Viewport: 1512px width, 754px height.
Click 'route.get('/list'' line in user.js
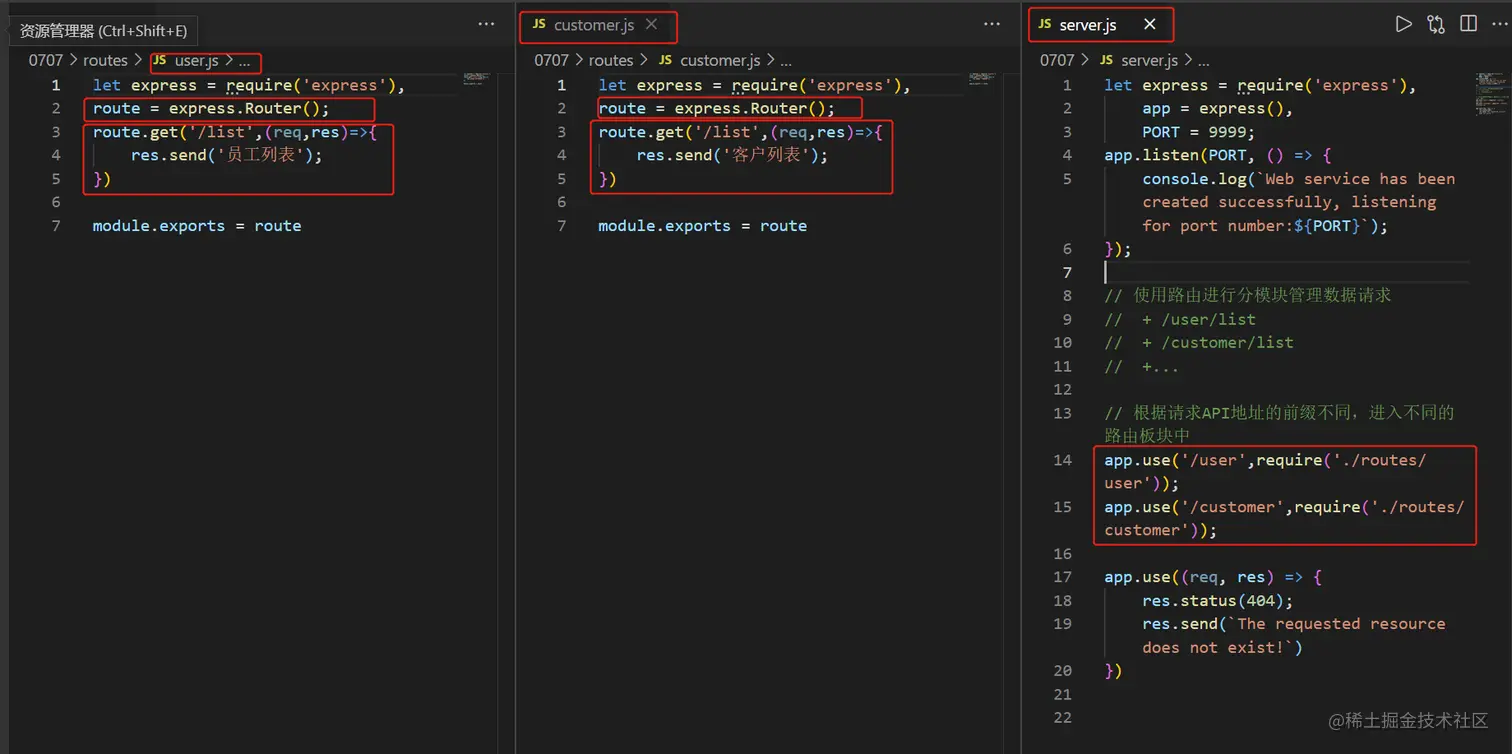tap(235, 132)
